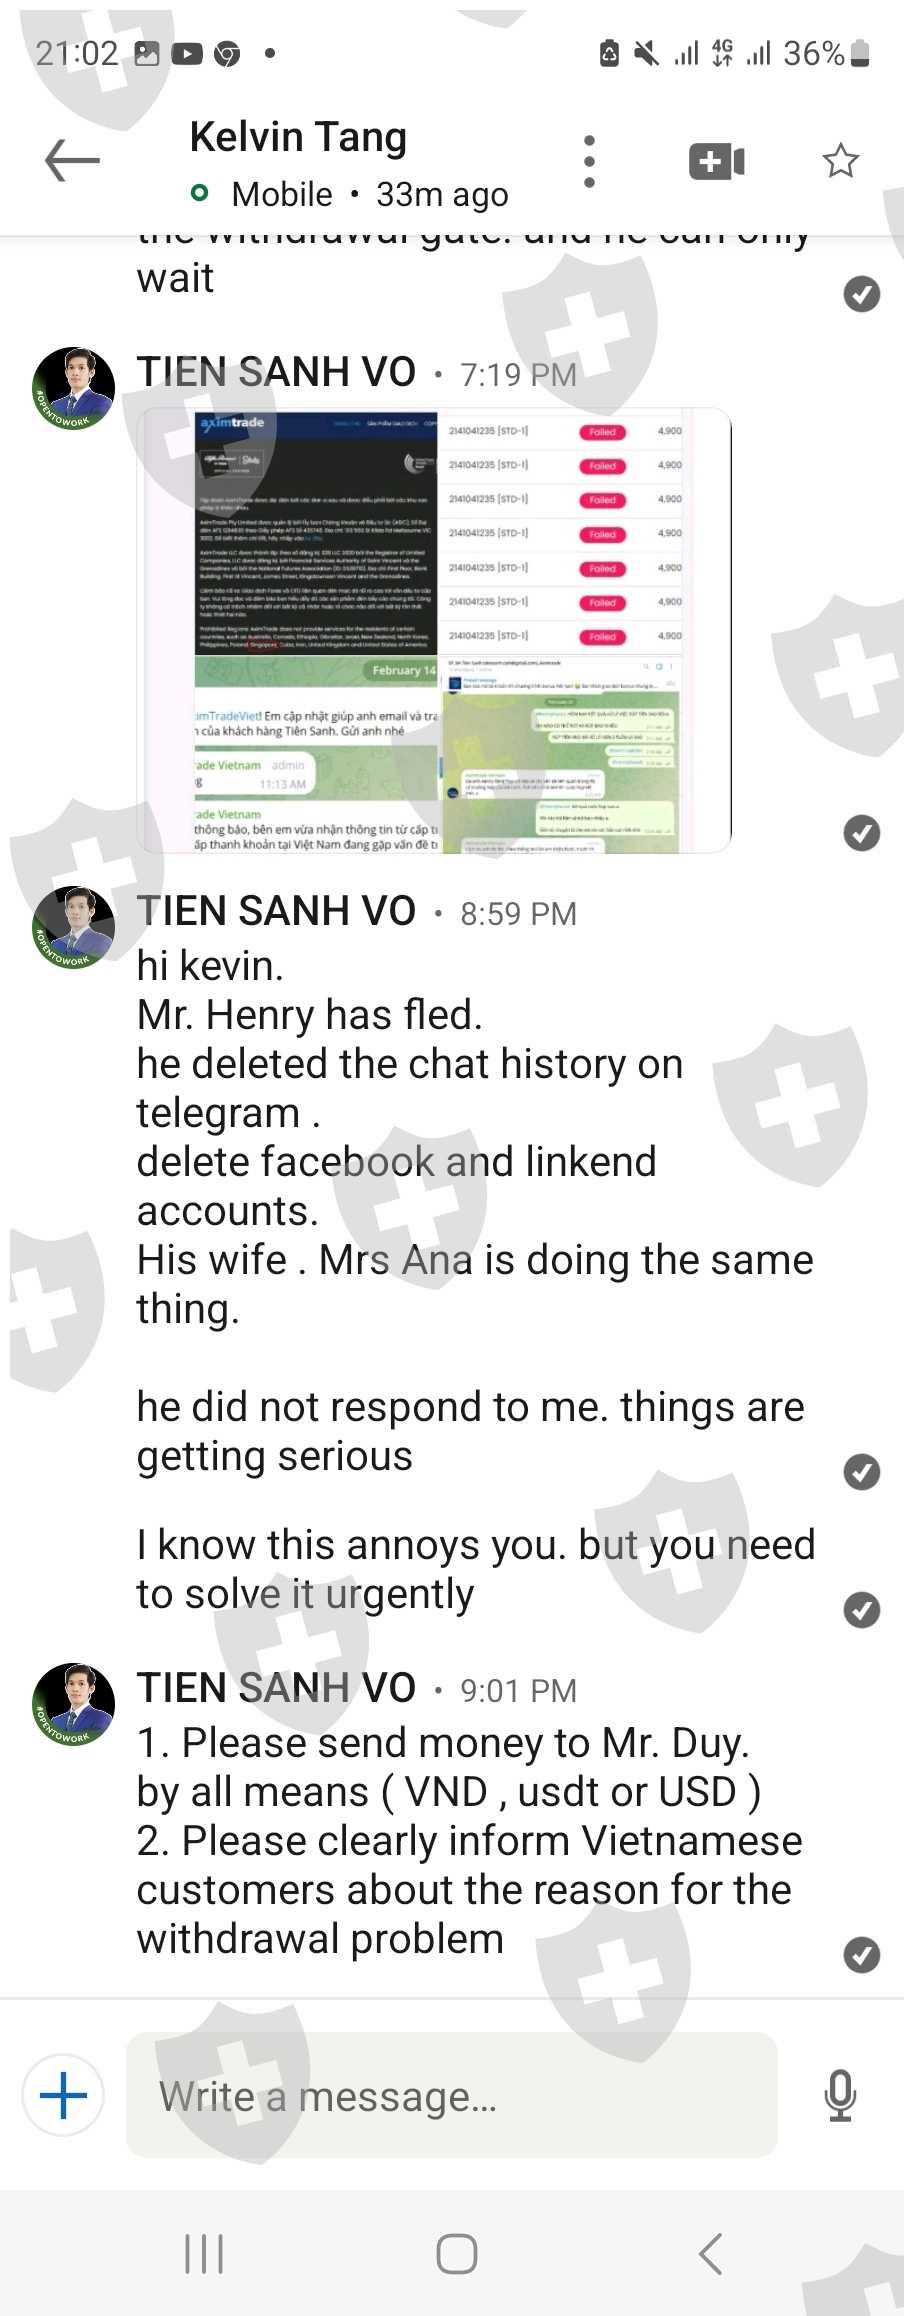Tap read checkmark beside 'withdrawal problem' message
This screenshot has width=904, height=2316.
(861, 1954)
